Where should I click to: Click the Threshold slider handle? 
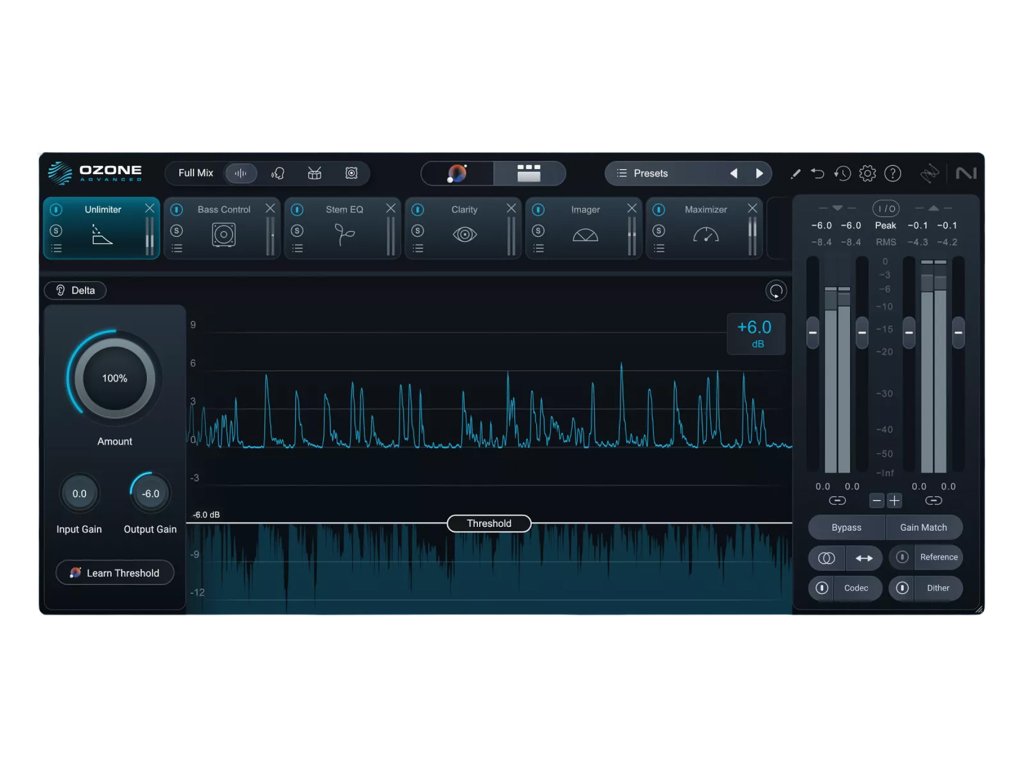click(x=489, y=523)
